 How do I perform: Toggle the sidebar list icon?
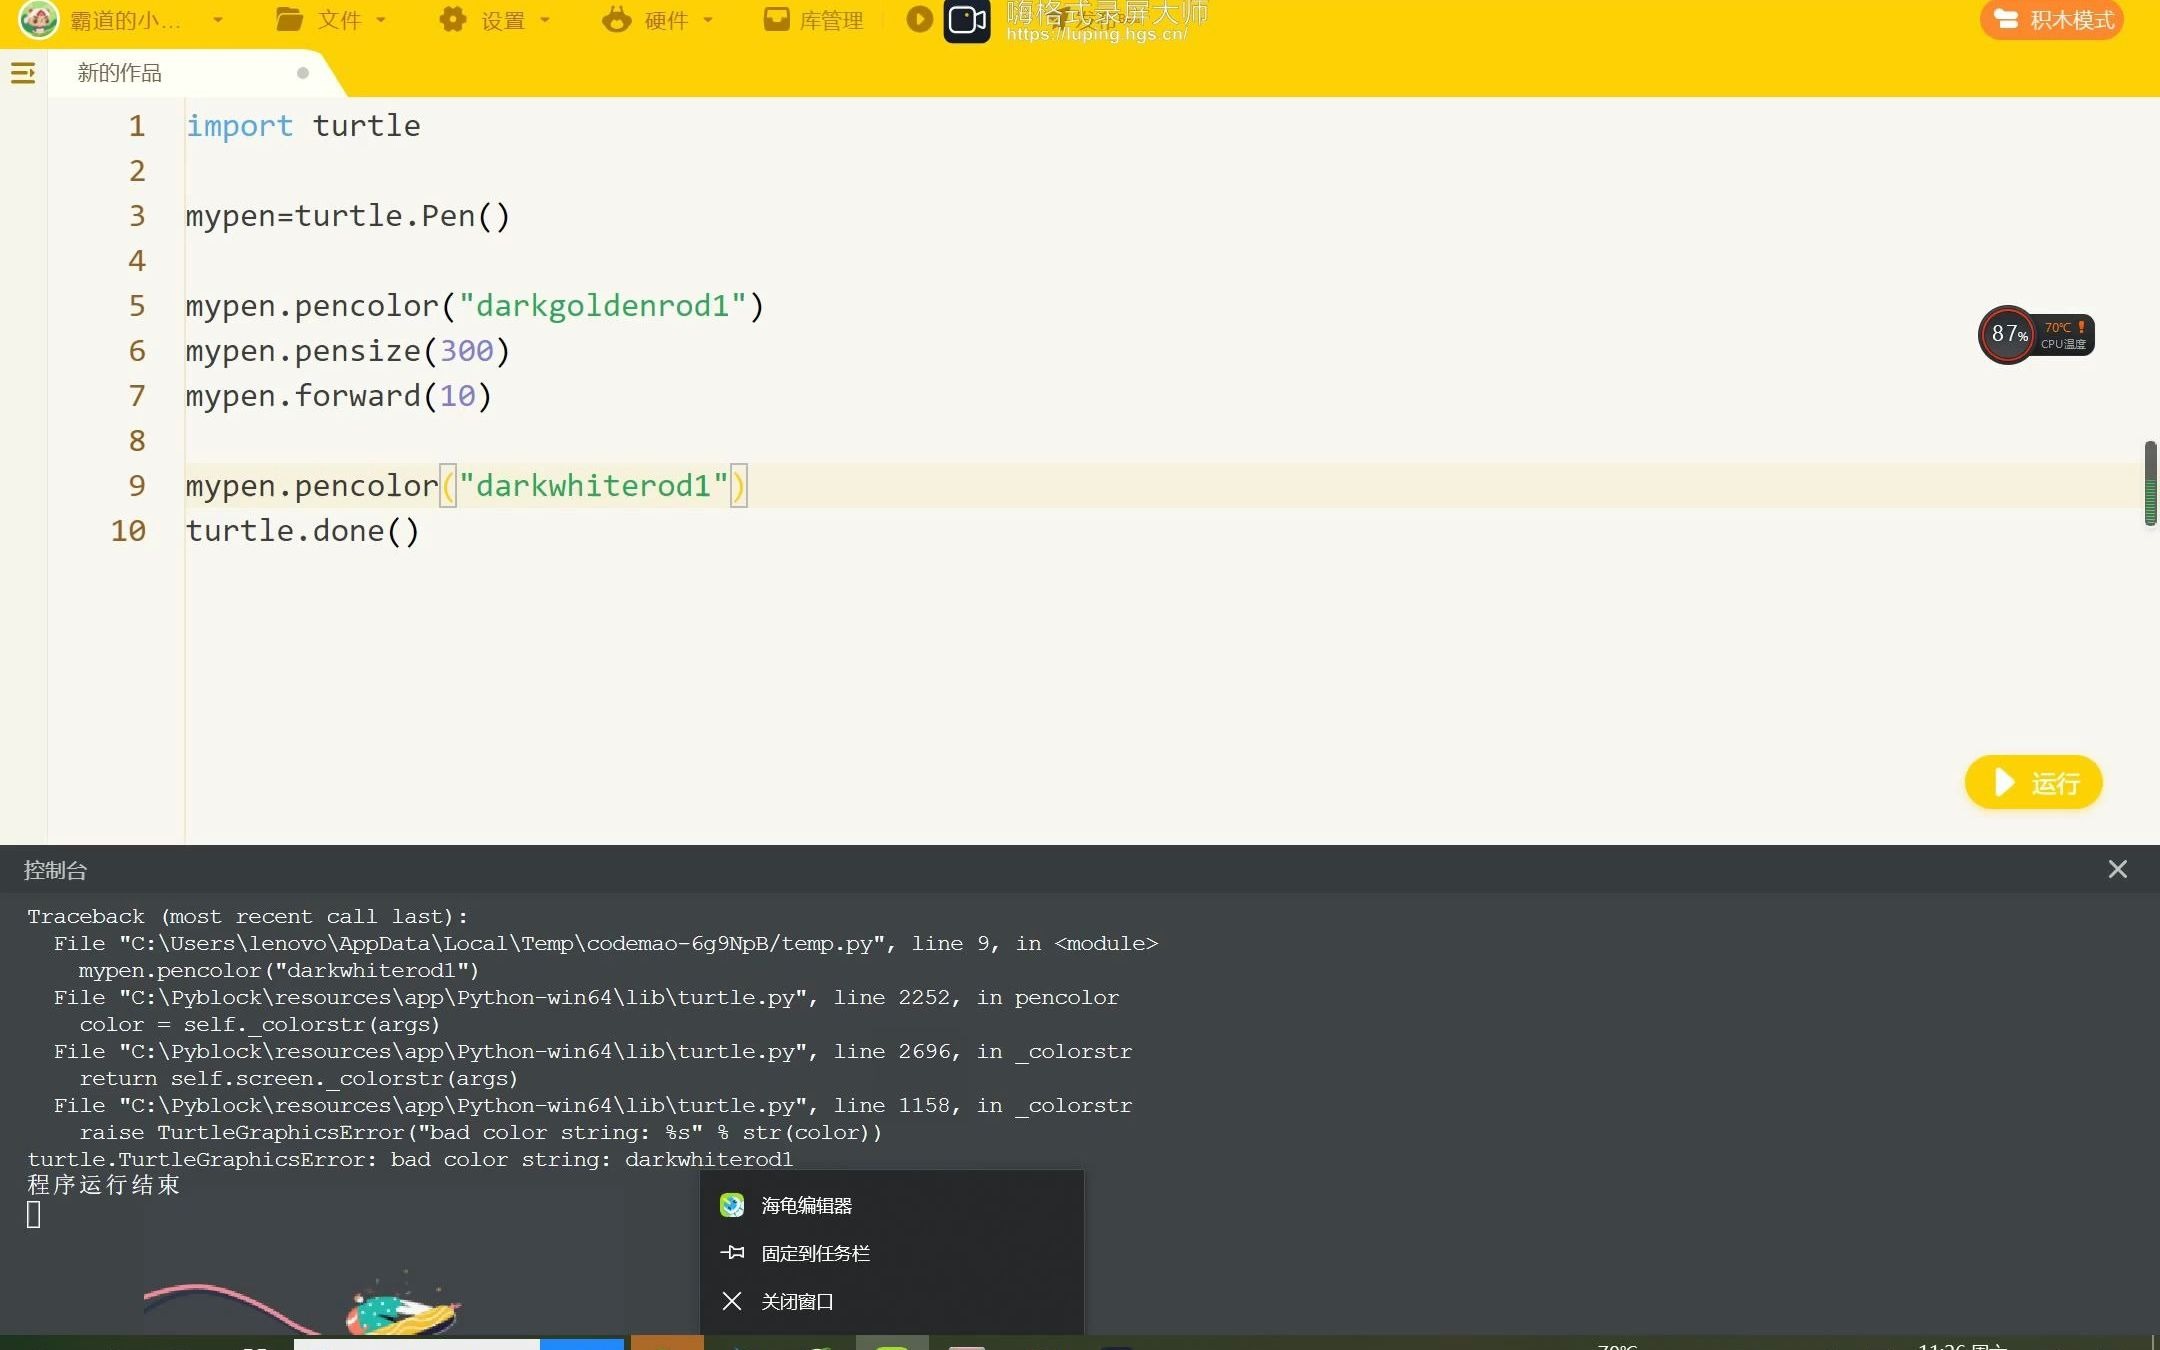pyautogui.click(x=23, y=73)
